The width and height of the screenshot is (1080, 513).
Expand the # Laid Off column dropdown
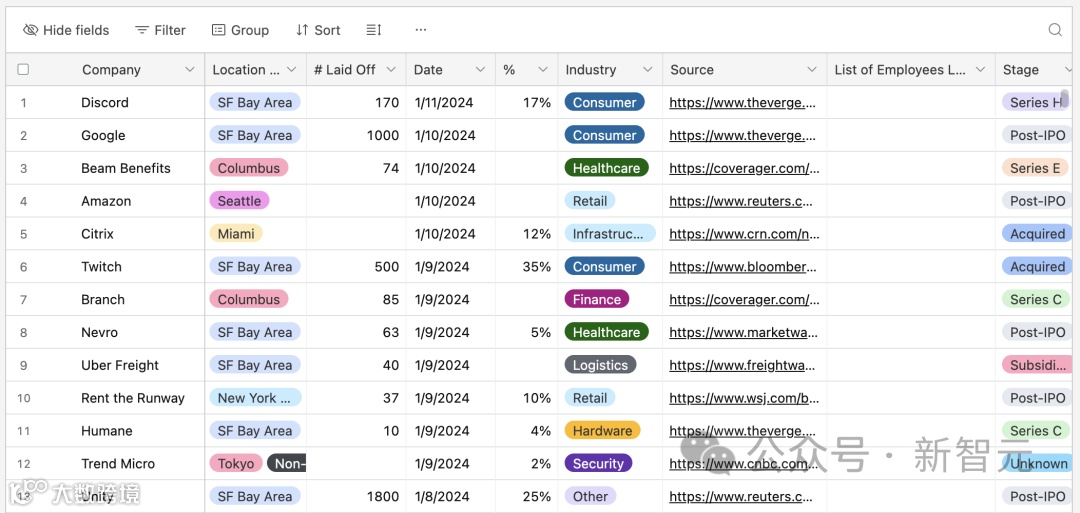(391, 70)
